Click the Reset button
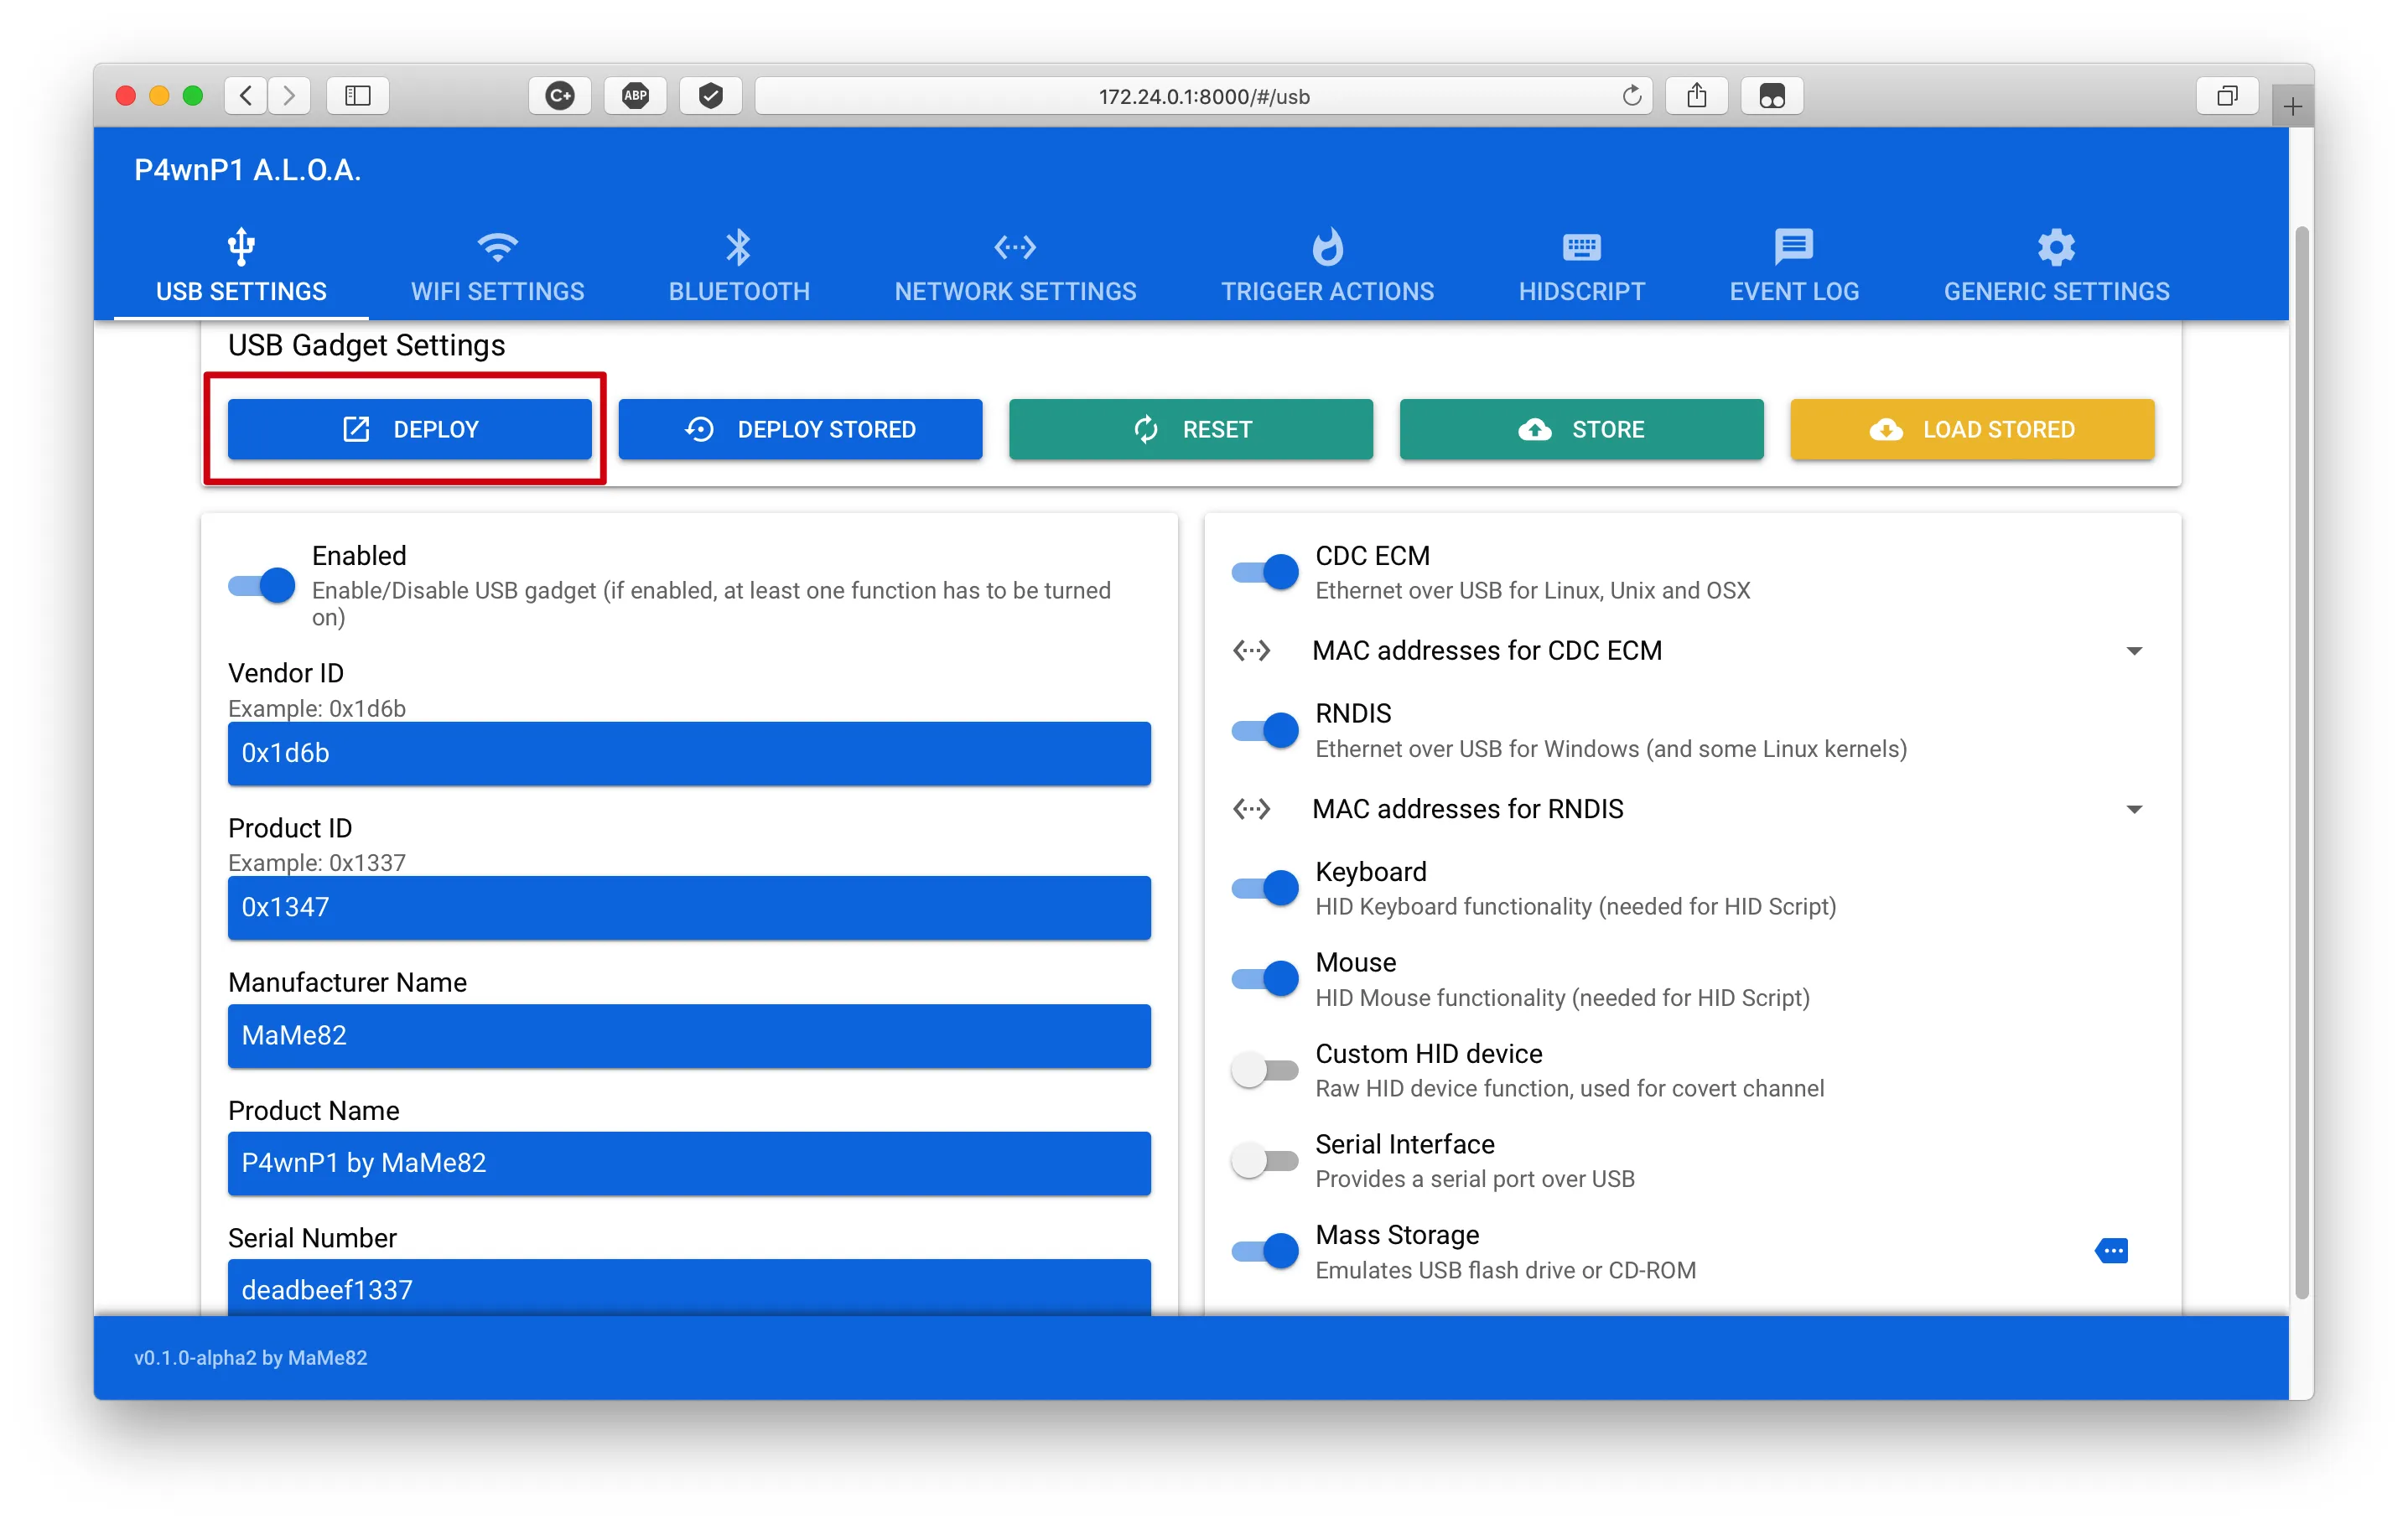 click(1191, 429)
